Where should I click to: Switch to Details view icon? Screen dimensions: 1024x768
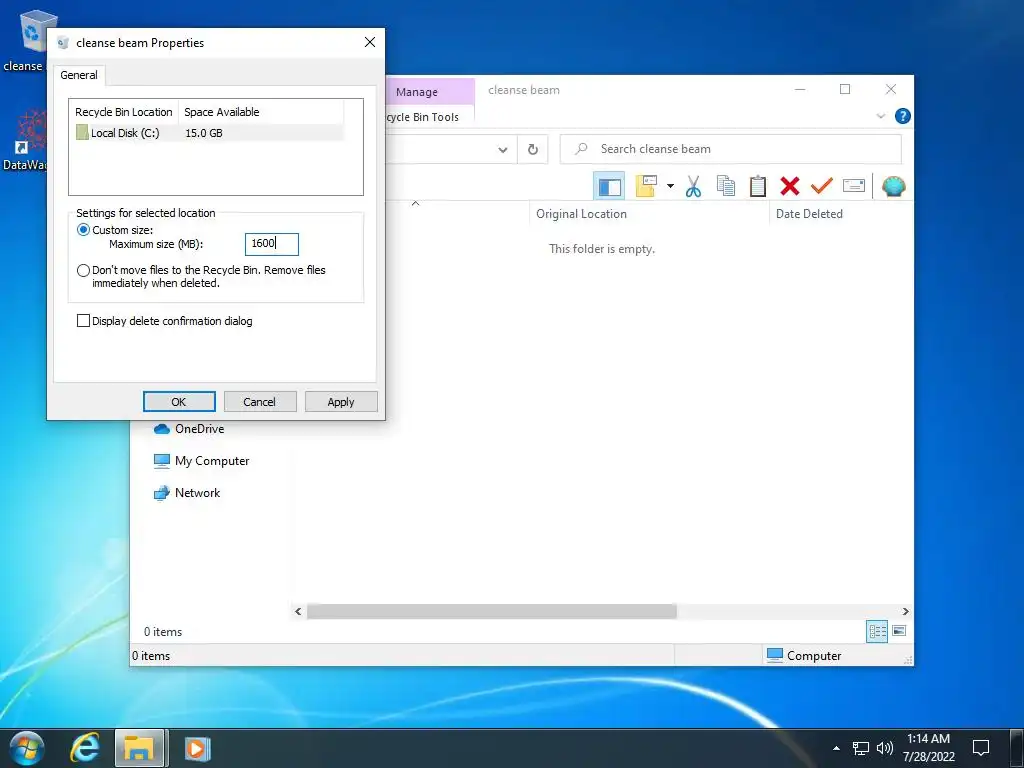[877, 632]
